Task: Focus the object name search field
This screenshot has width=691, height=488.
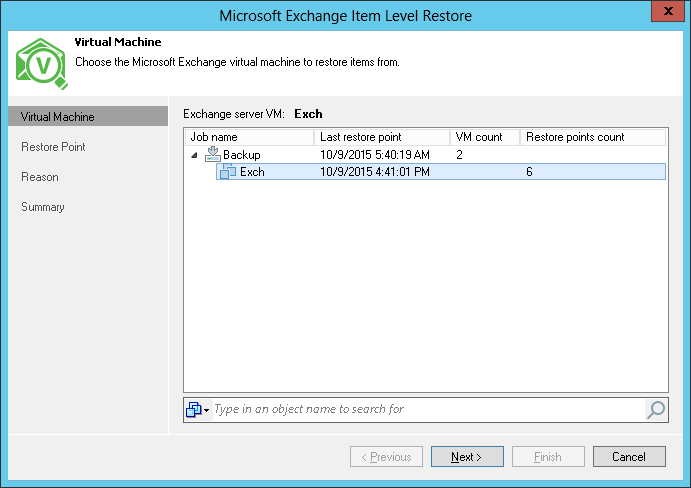Action: [x=428, y=410]
